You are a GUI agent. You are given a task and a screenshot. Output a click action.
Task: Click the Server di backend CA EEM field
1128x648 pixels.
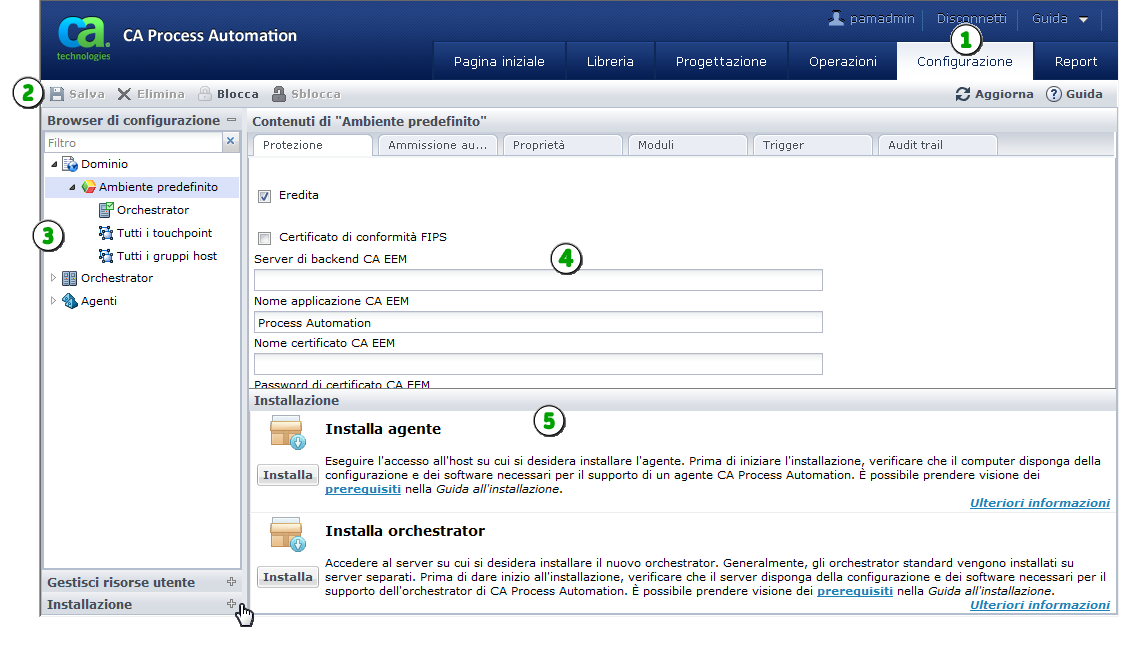[538, 280]
